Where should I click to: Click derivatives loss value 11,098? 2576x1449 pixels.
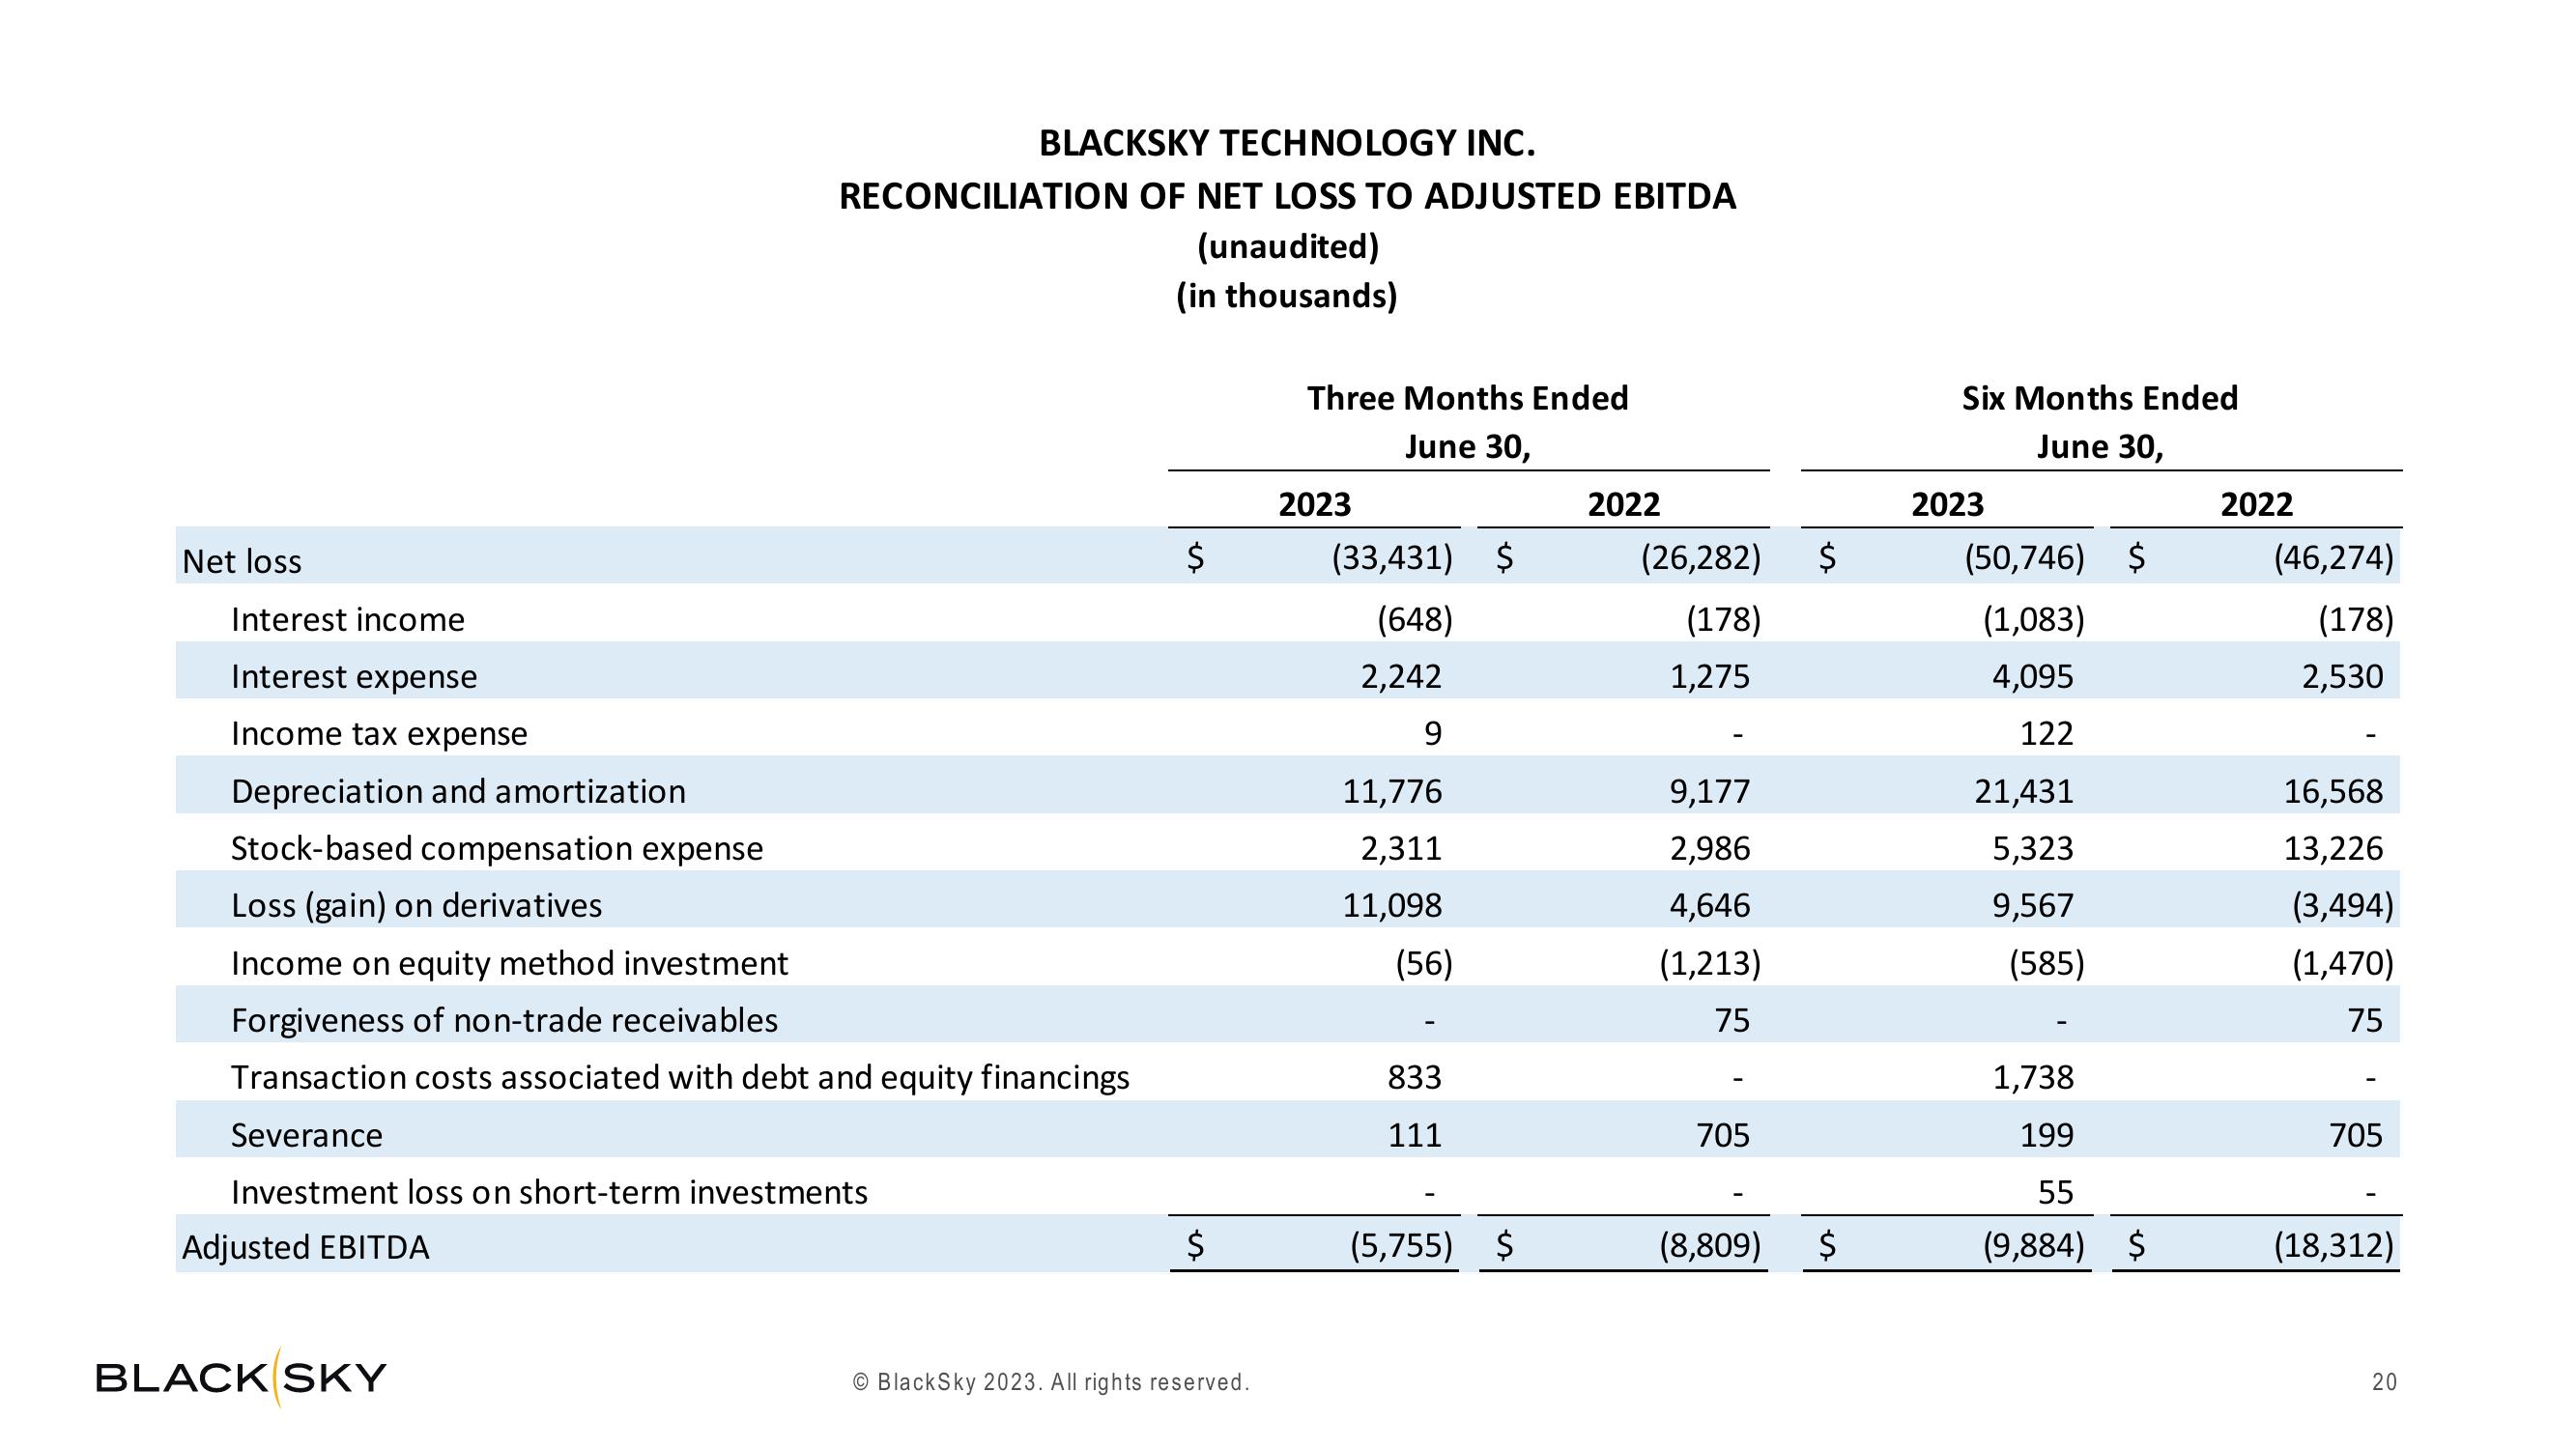[1392, 906]
